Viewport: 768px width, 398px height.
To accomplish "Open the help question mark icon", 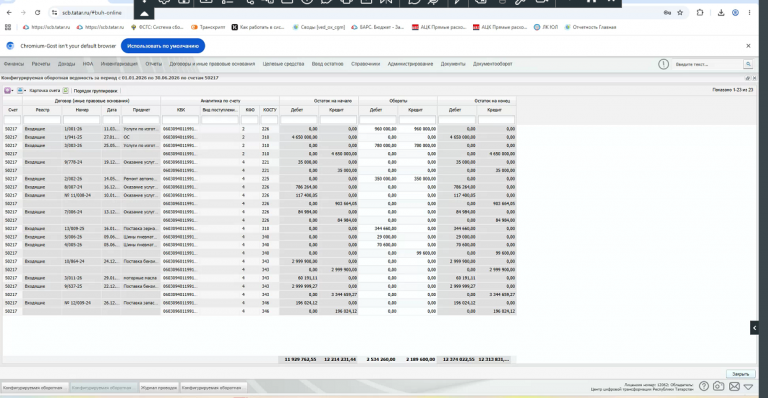I will [704, 386].
